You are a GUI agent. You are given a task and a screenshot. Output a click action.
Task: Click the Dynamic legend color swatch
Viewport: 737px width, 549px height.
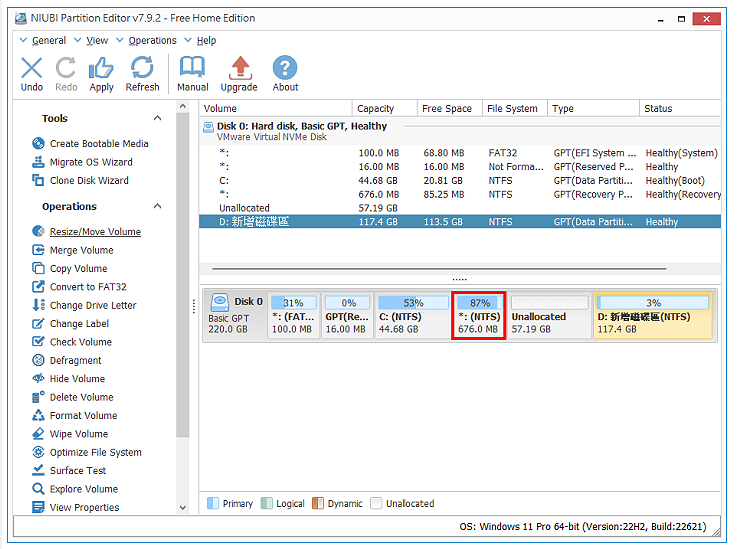click(318, 503)
